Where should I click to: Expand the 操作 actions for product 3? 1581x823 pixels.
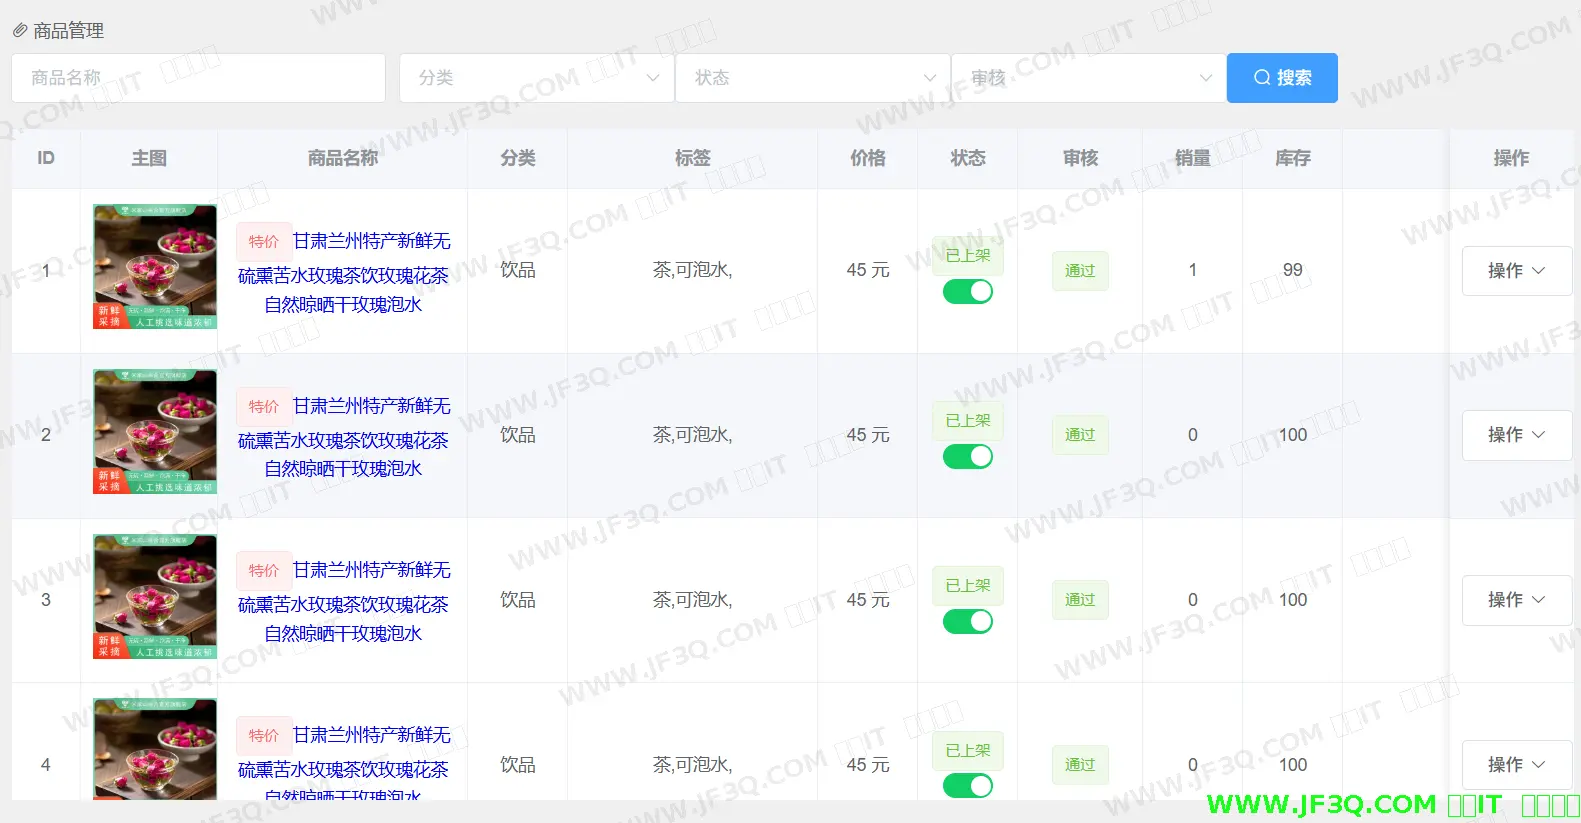tap(1515, 600)
